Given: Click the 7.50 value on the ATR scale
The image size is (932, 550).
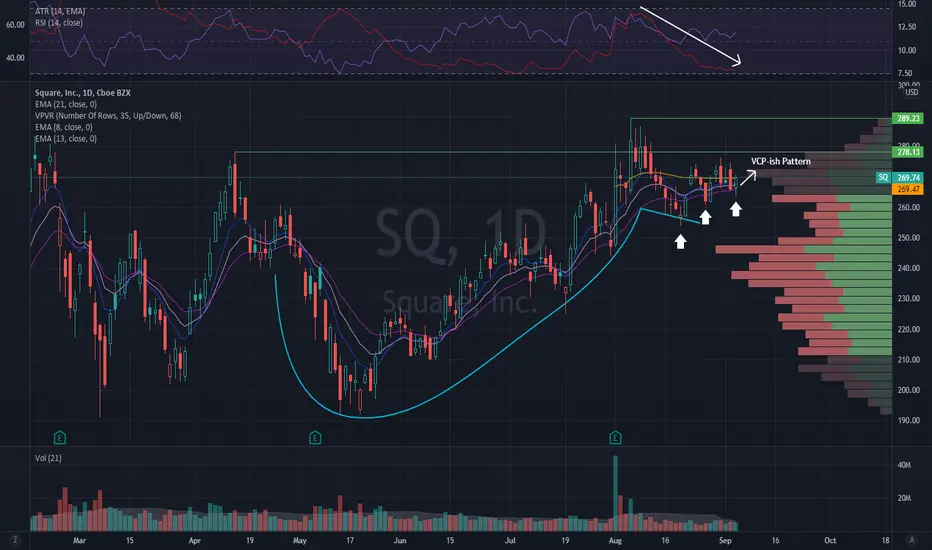Looking at the screenshot, I should (905, 73).
